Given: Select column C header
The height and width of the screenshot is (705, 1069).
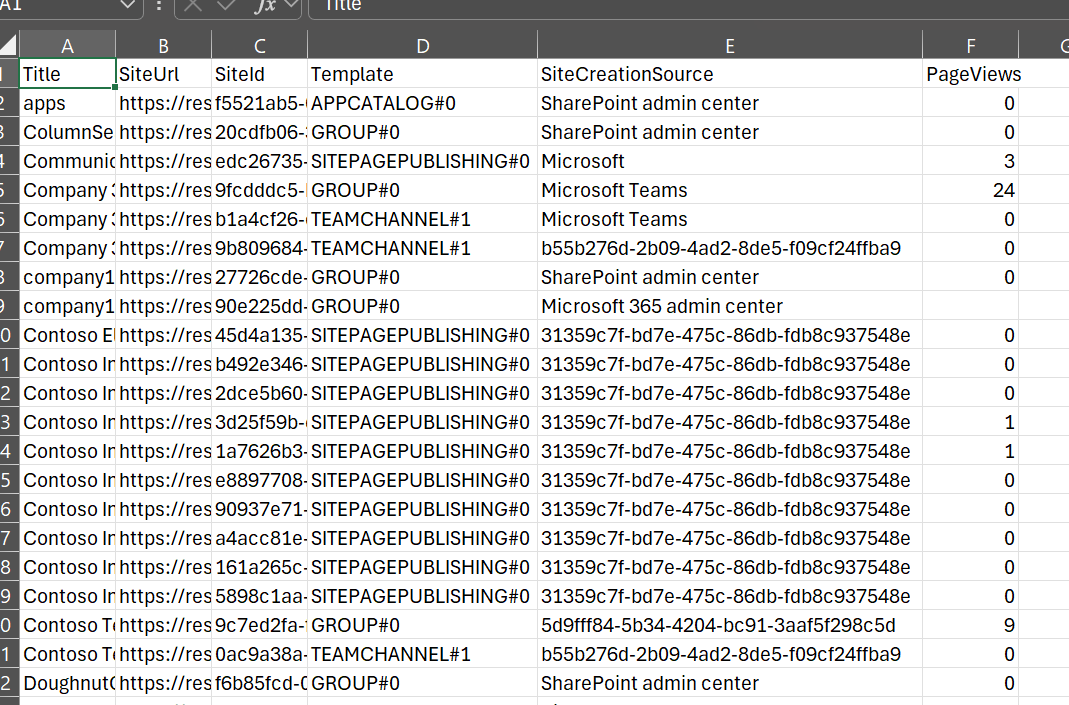Looking at the screenshot, I should coord(260,45).
